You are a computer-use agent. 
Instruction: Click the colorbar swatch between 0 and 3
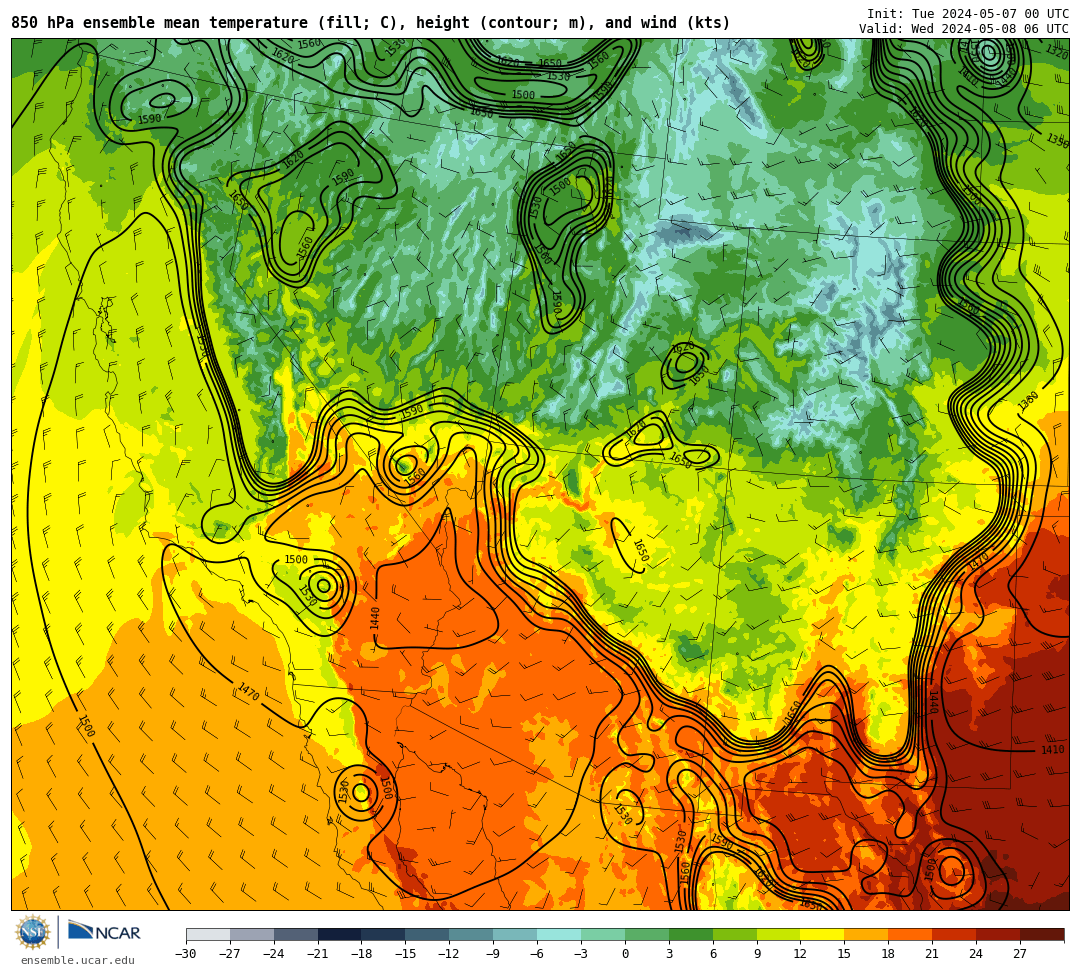[x=647, y=934]
